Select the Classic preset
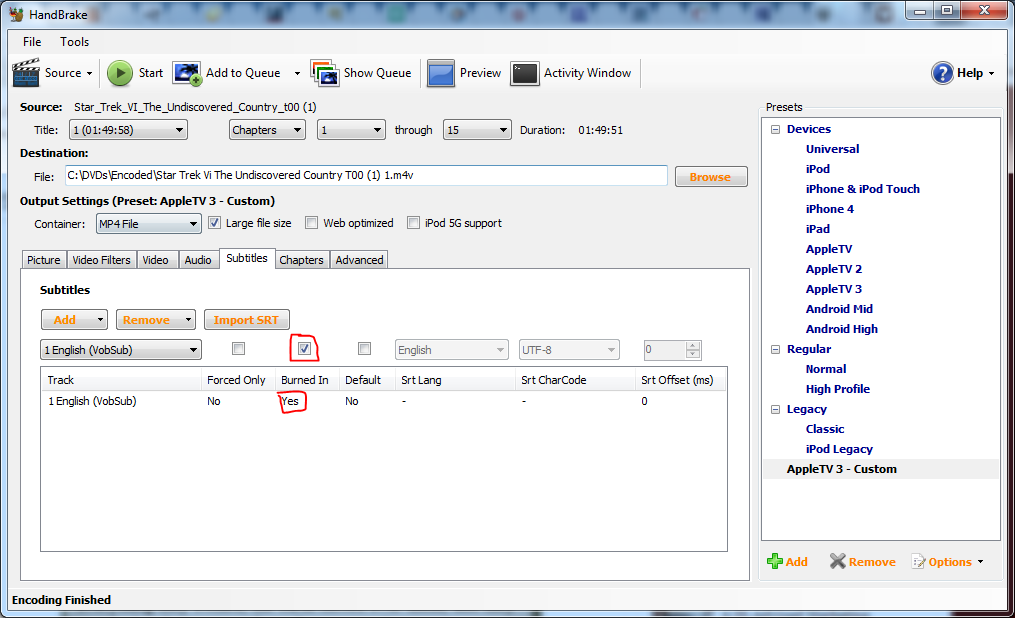 coord(825,429)
